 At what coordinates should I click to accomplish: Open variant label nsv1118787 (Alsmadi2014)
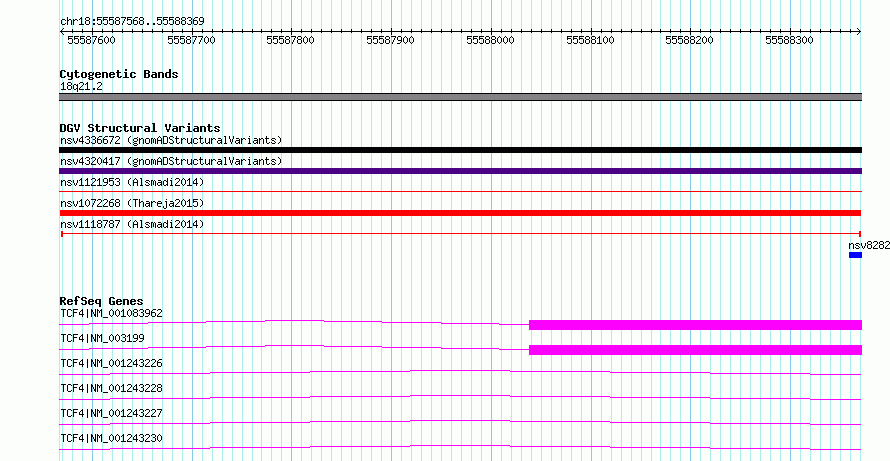click(132, 224)
